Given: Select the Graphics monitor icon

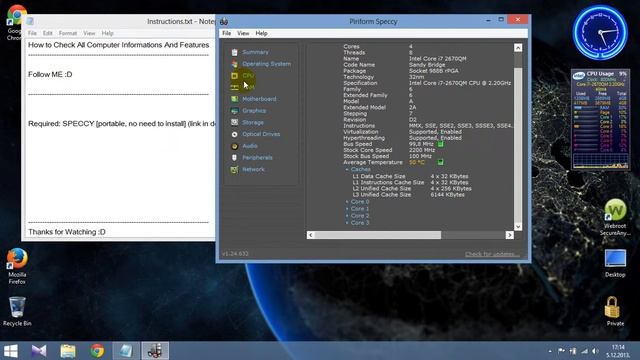Looking at the screenshot, I should [234, 111].
